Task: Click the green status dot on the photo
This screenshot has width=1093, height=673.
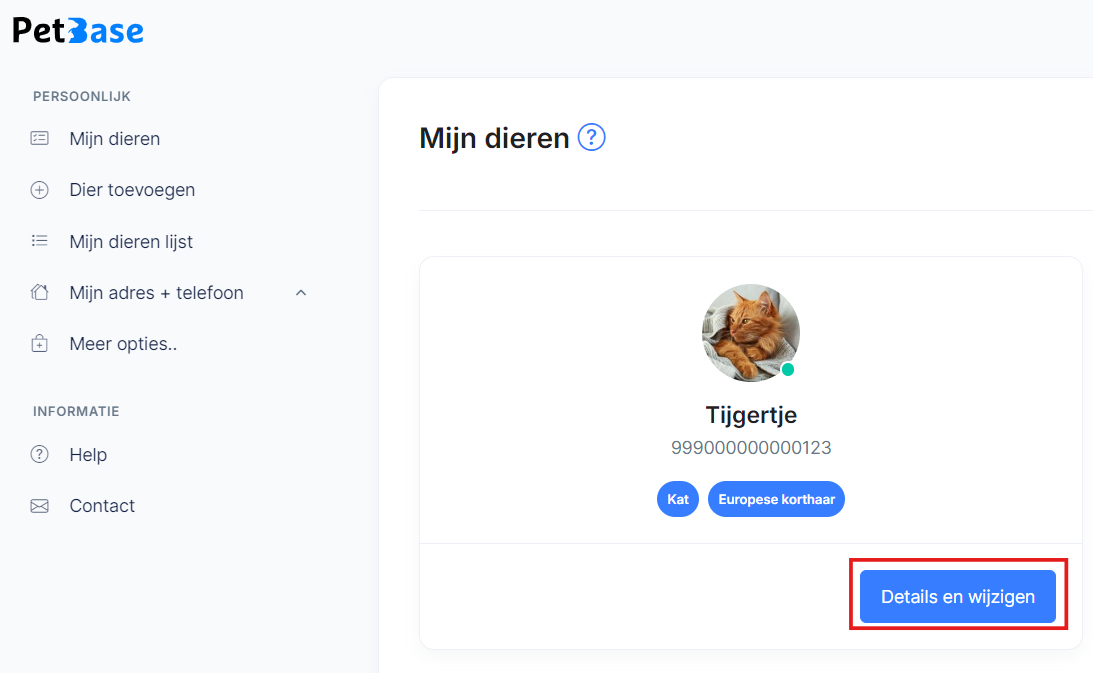Action: (x=788, y=370)
